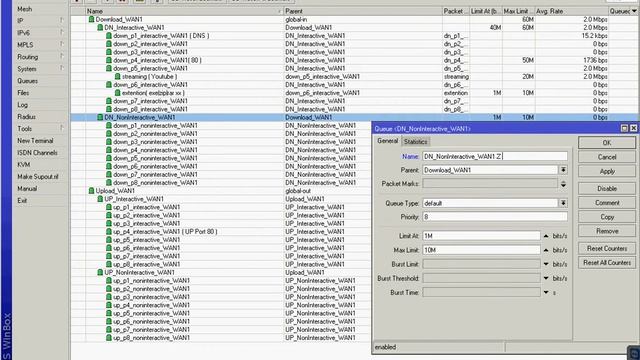Click the Limit At input field showing 1M

[481, 236]
